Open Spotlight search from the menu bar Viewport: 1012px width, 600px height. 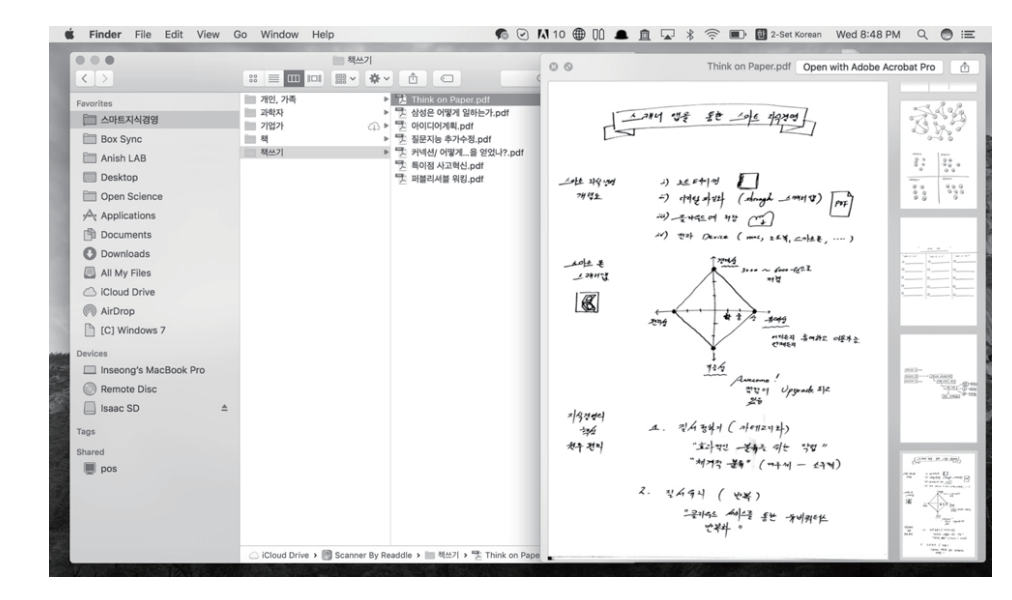[x=922, y=35]
